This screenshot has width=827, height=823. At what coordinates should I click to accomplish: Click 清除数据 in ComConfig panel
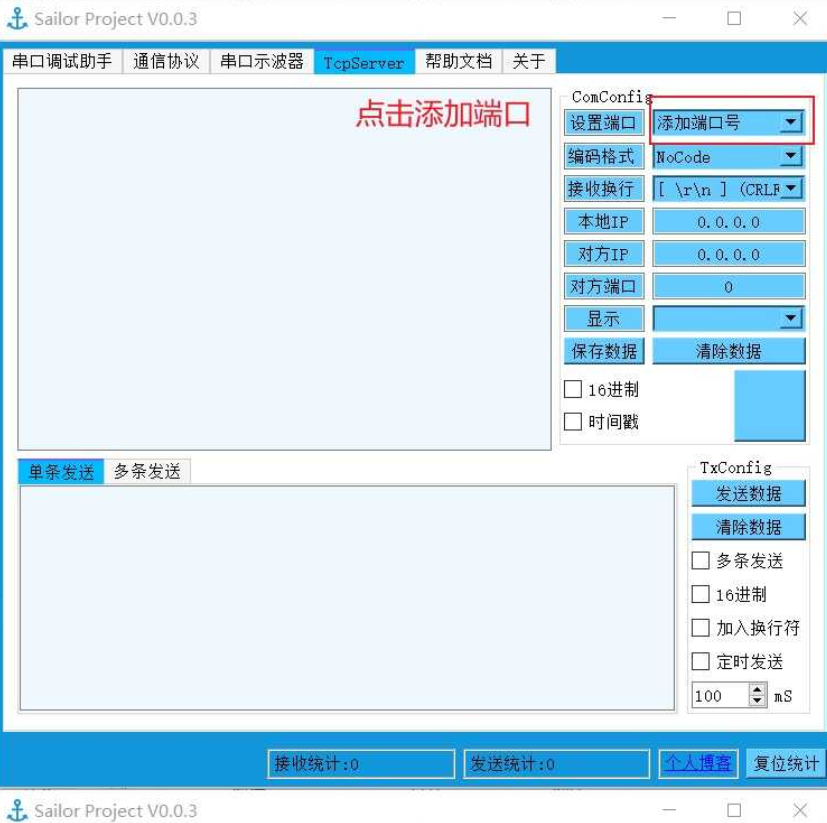point(728,350)
